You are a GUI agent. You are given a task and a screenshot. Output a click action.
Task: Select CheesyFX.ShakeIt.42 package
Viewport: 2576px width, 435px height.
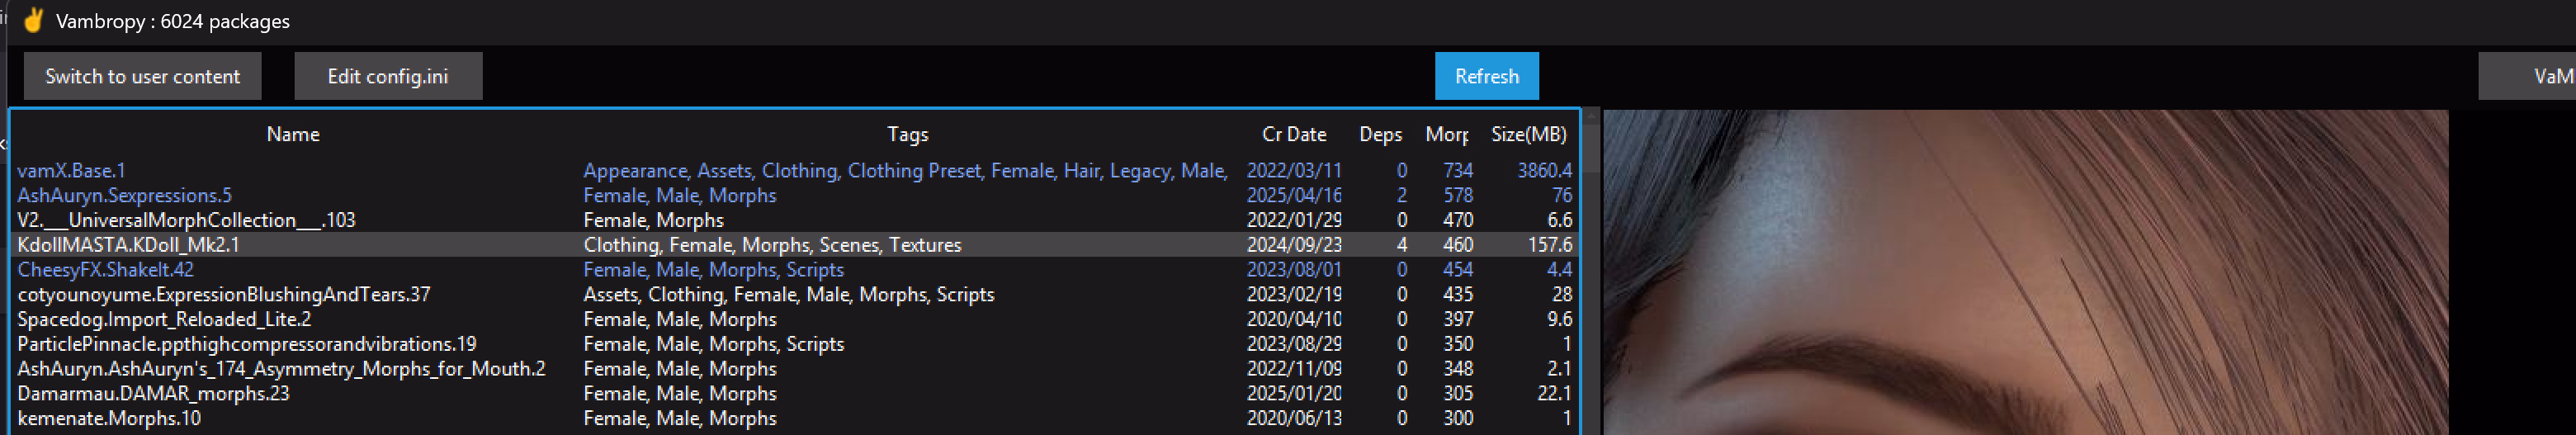795,270
